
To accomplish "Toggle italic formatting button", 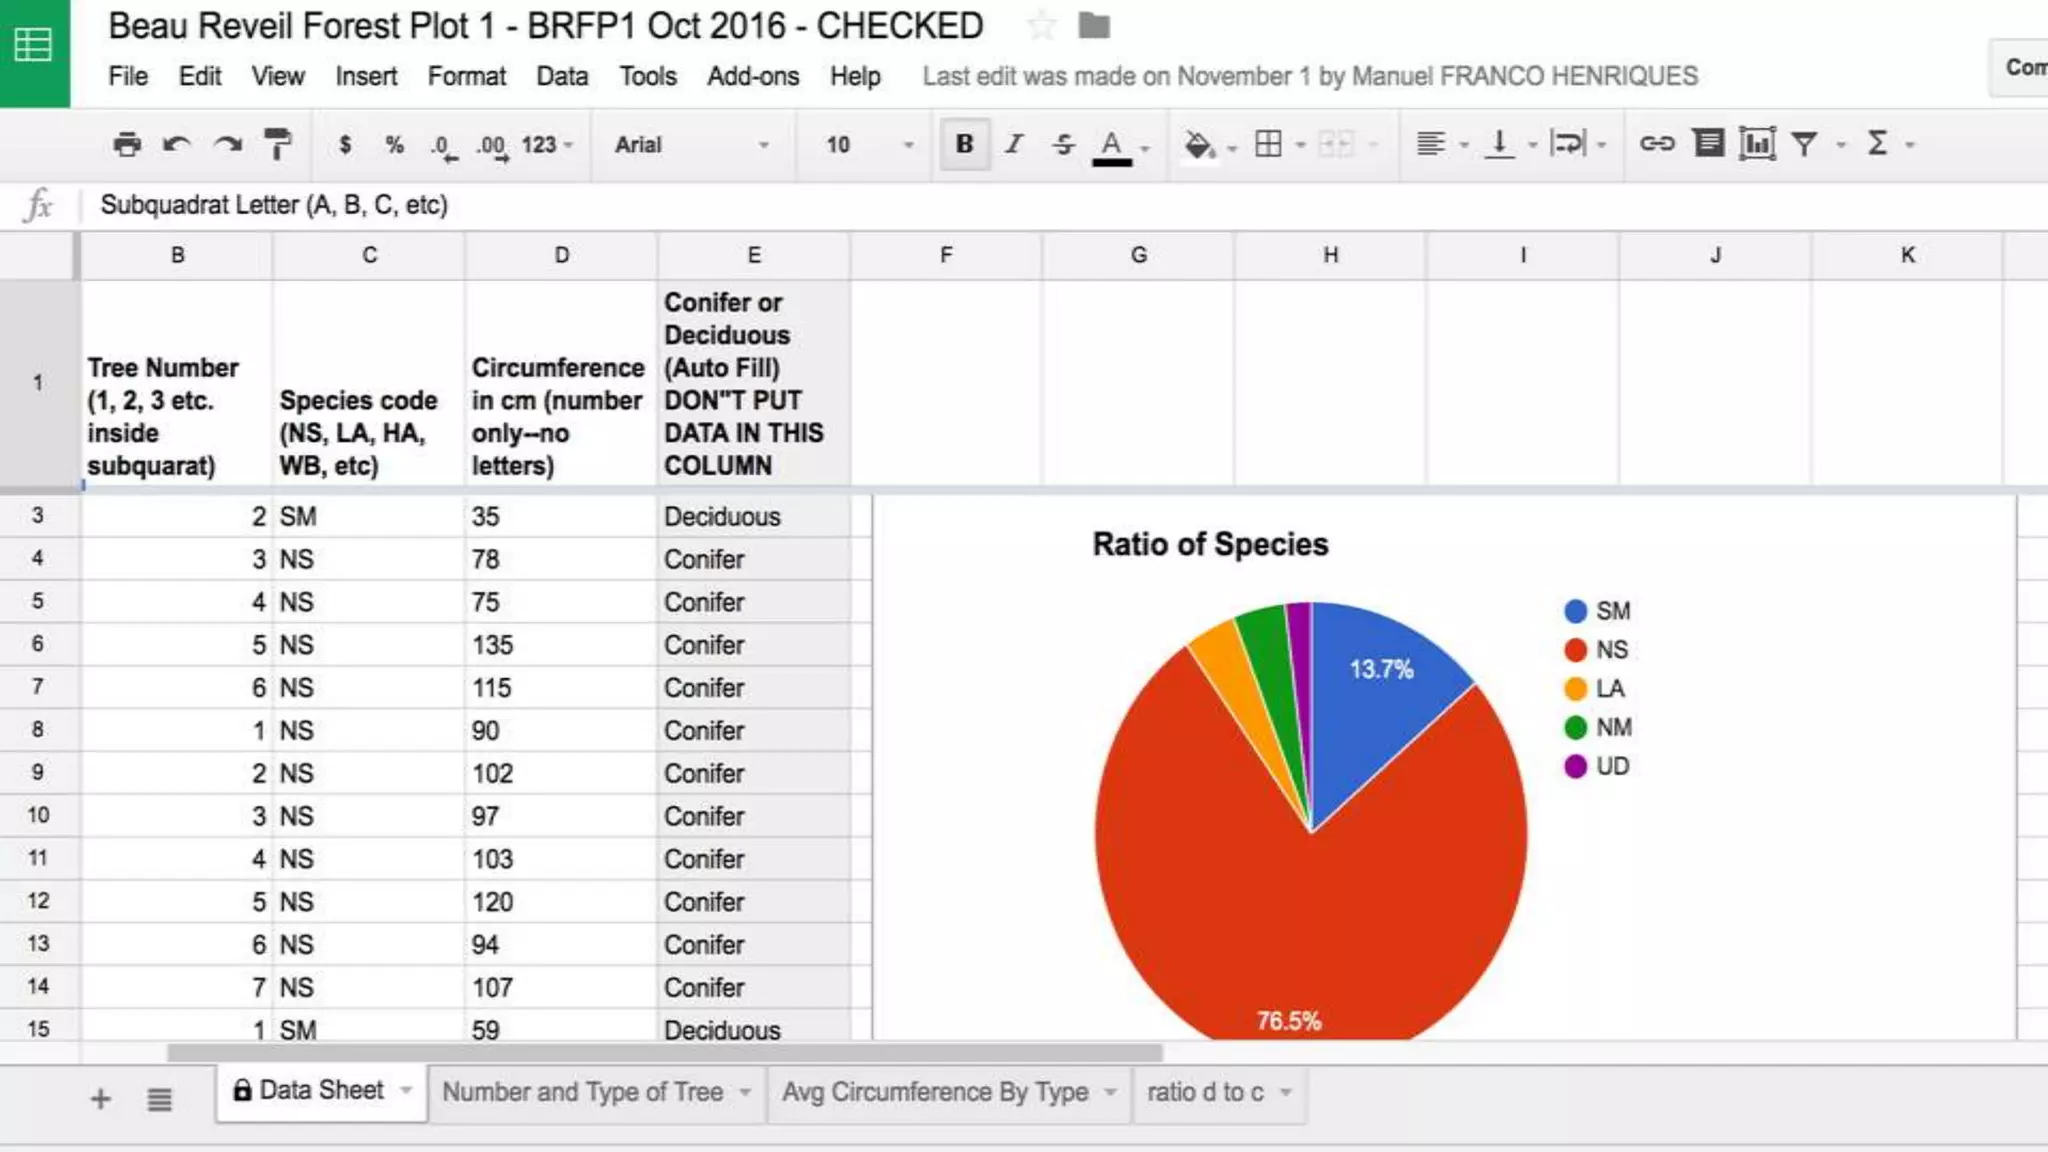I will [x=1014, y=144].
